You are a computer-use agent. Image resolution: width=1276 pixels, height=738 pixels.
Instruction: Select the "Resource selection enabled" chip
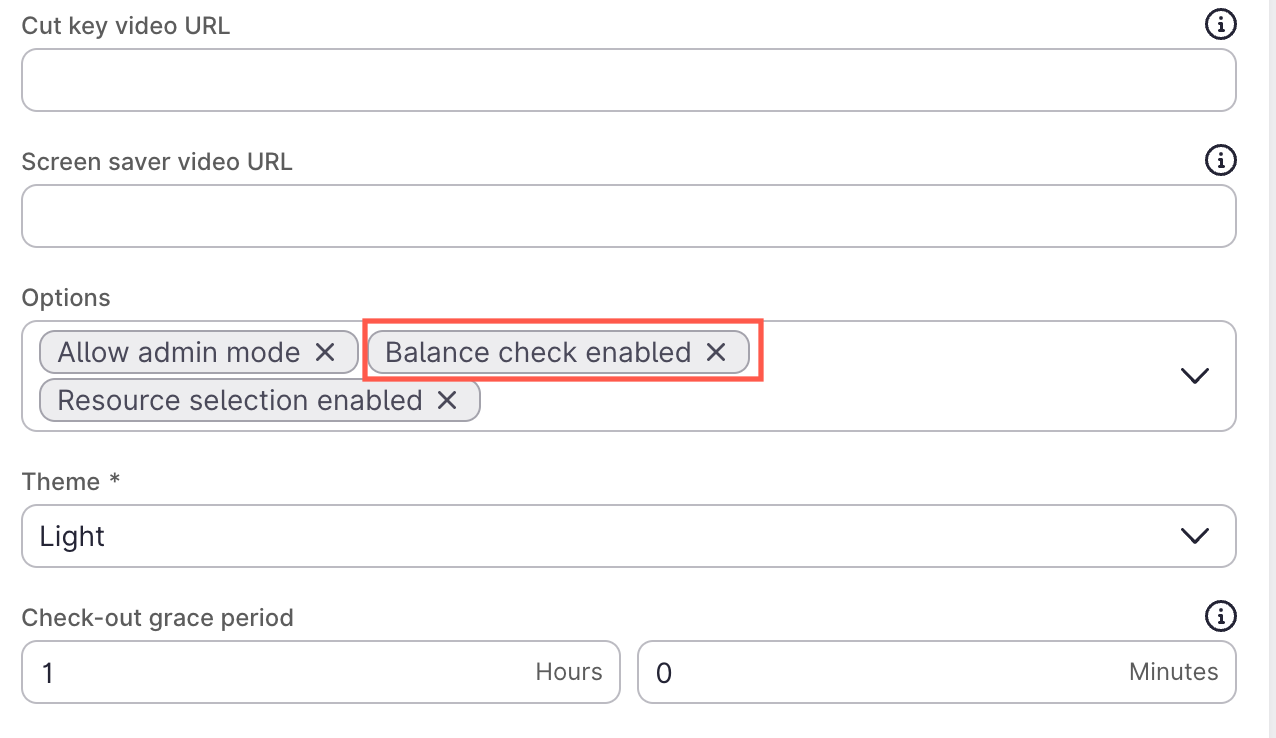(x=237, y=400)
